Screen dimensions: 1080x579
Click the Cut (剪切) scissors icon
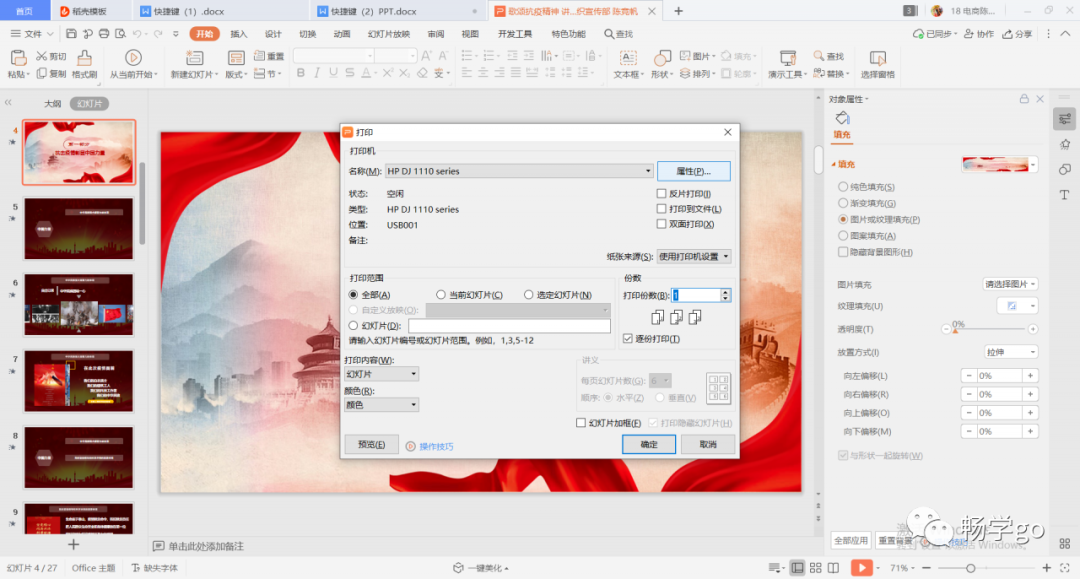pos(42,56)
